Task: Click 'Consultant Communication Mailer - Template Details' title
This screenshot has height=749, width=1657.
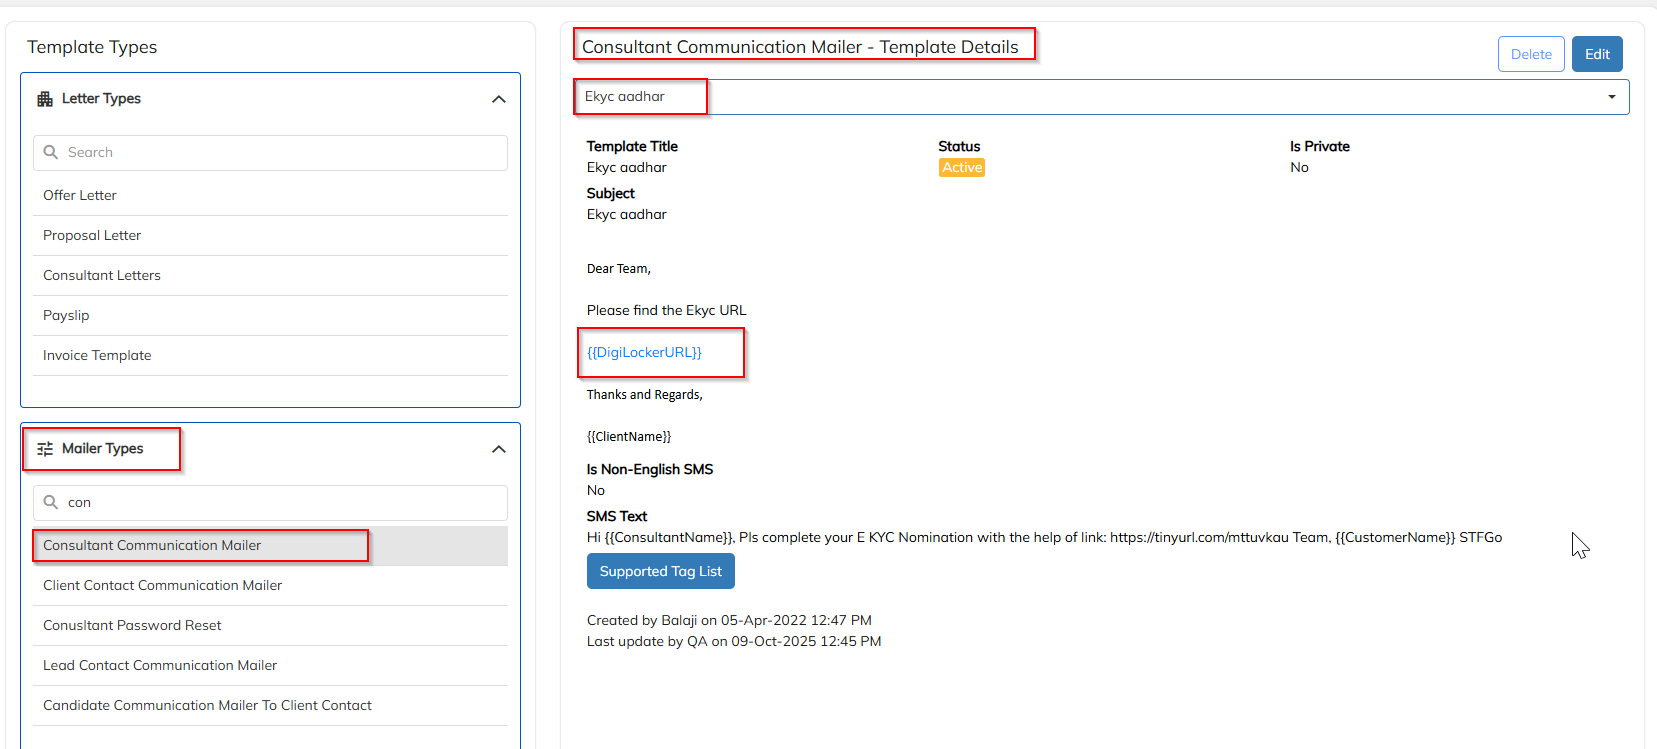Action: pos(800,47)
